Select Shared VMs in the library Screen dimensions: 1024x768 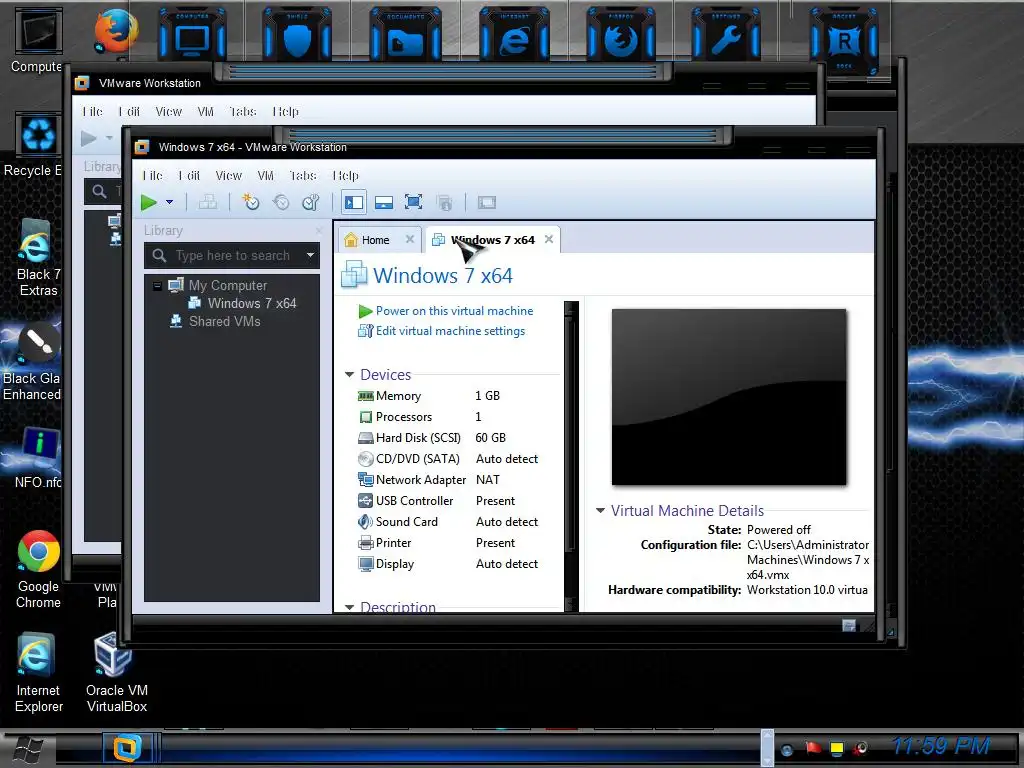coord(224,321)
